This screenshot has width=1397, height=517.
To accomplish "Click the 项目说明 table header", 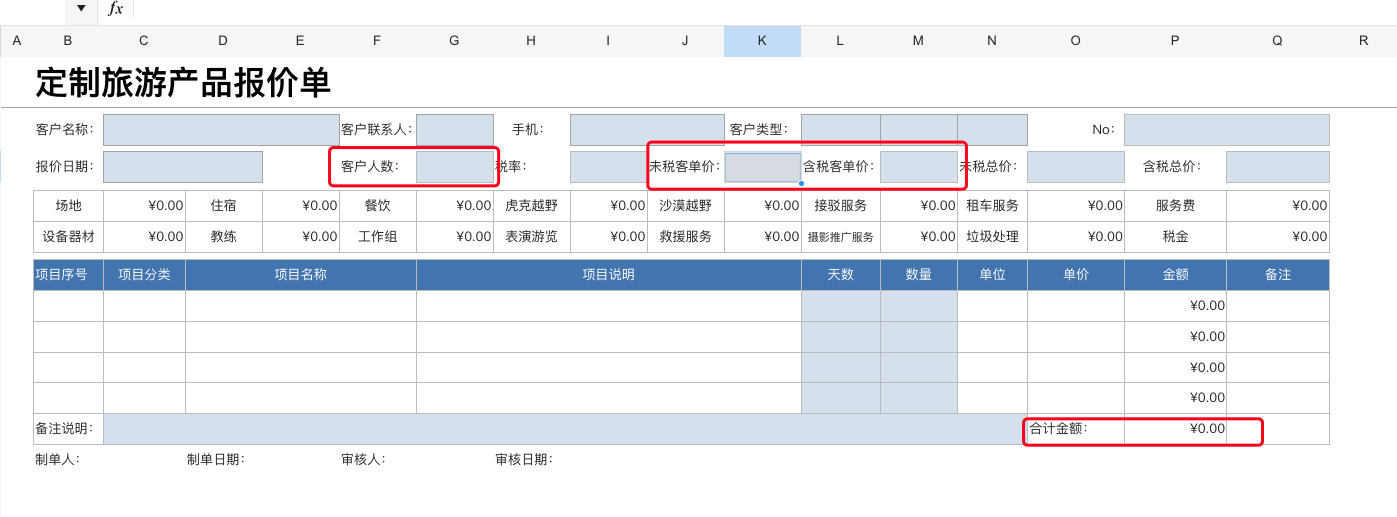I will point(609,275).
